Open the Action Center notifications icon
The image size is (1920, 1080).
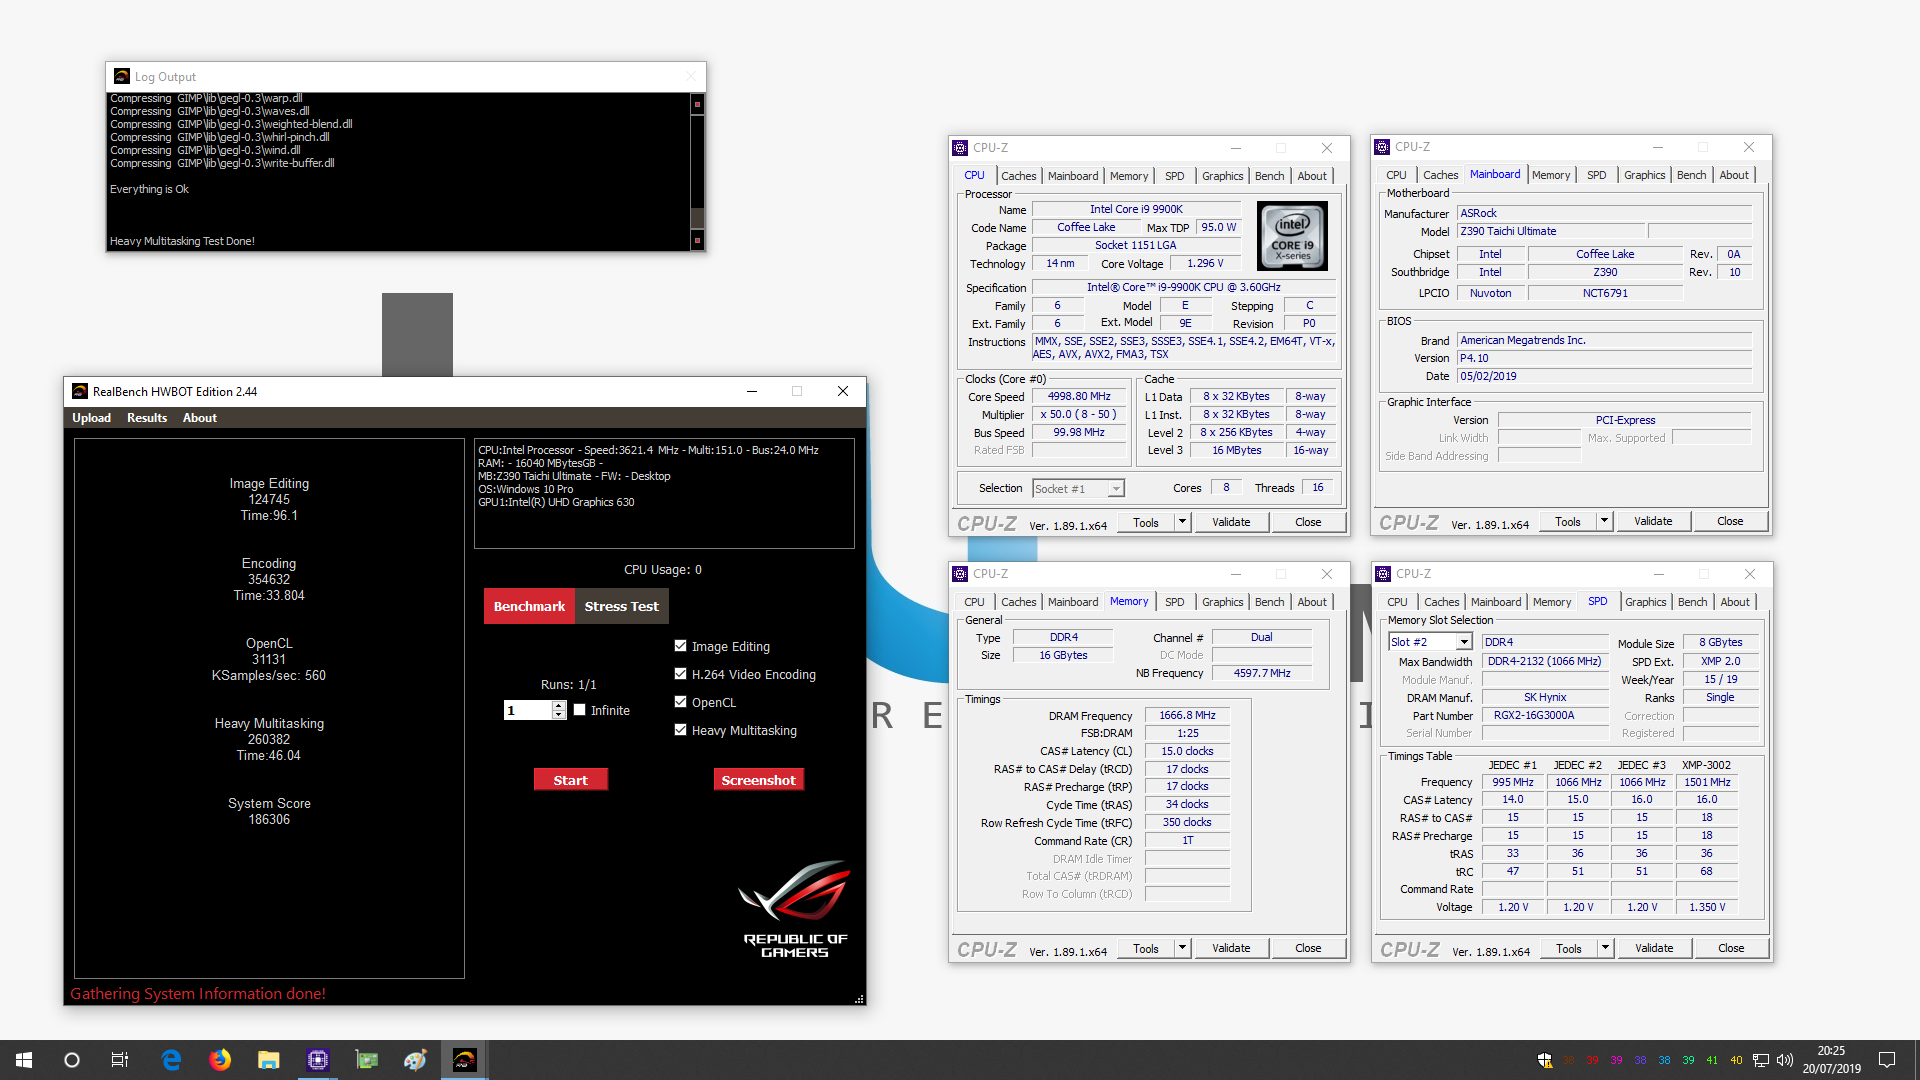pyautogui.click(x=1887, y=1060)
